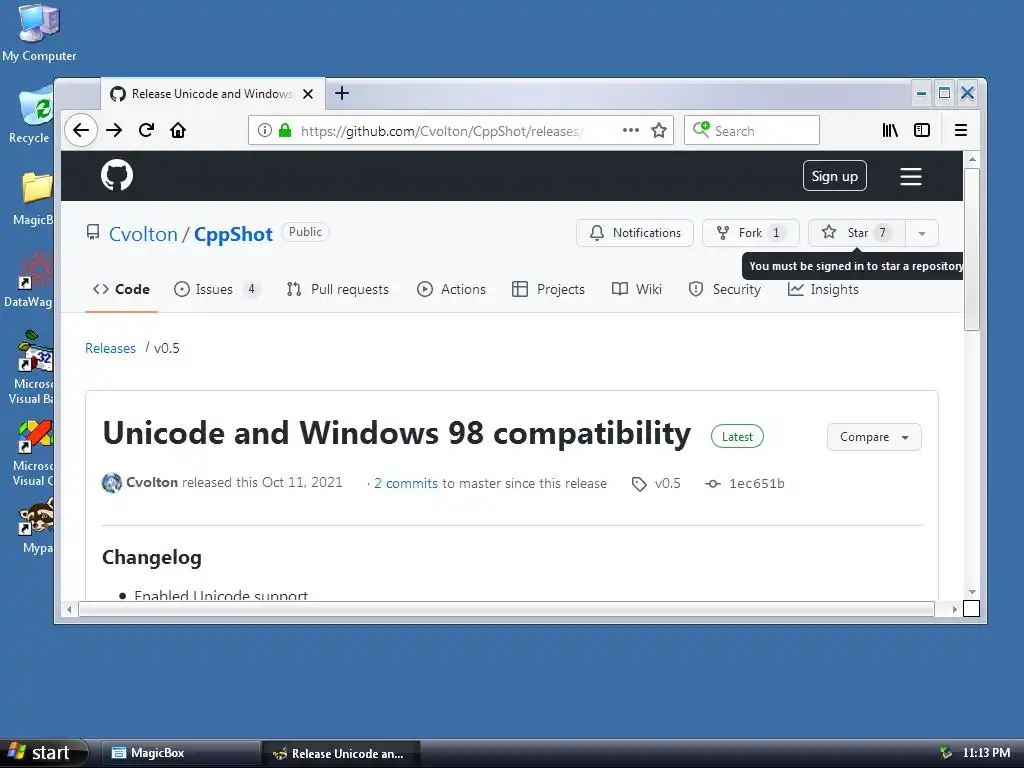Click the Releases breadcrumb link
This screenshot has width=1024, height=768.
coord(110,348)
